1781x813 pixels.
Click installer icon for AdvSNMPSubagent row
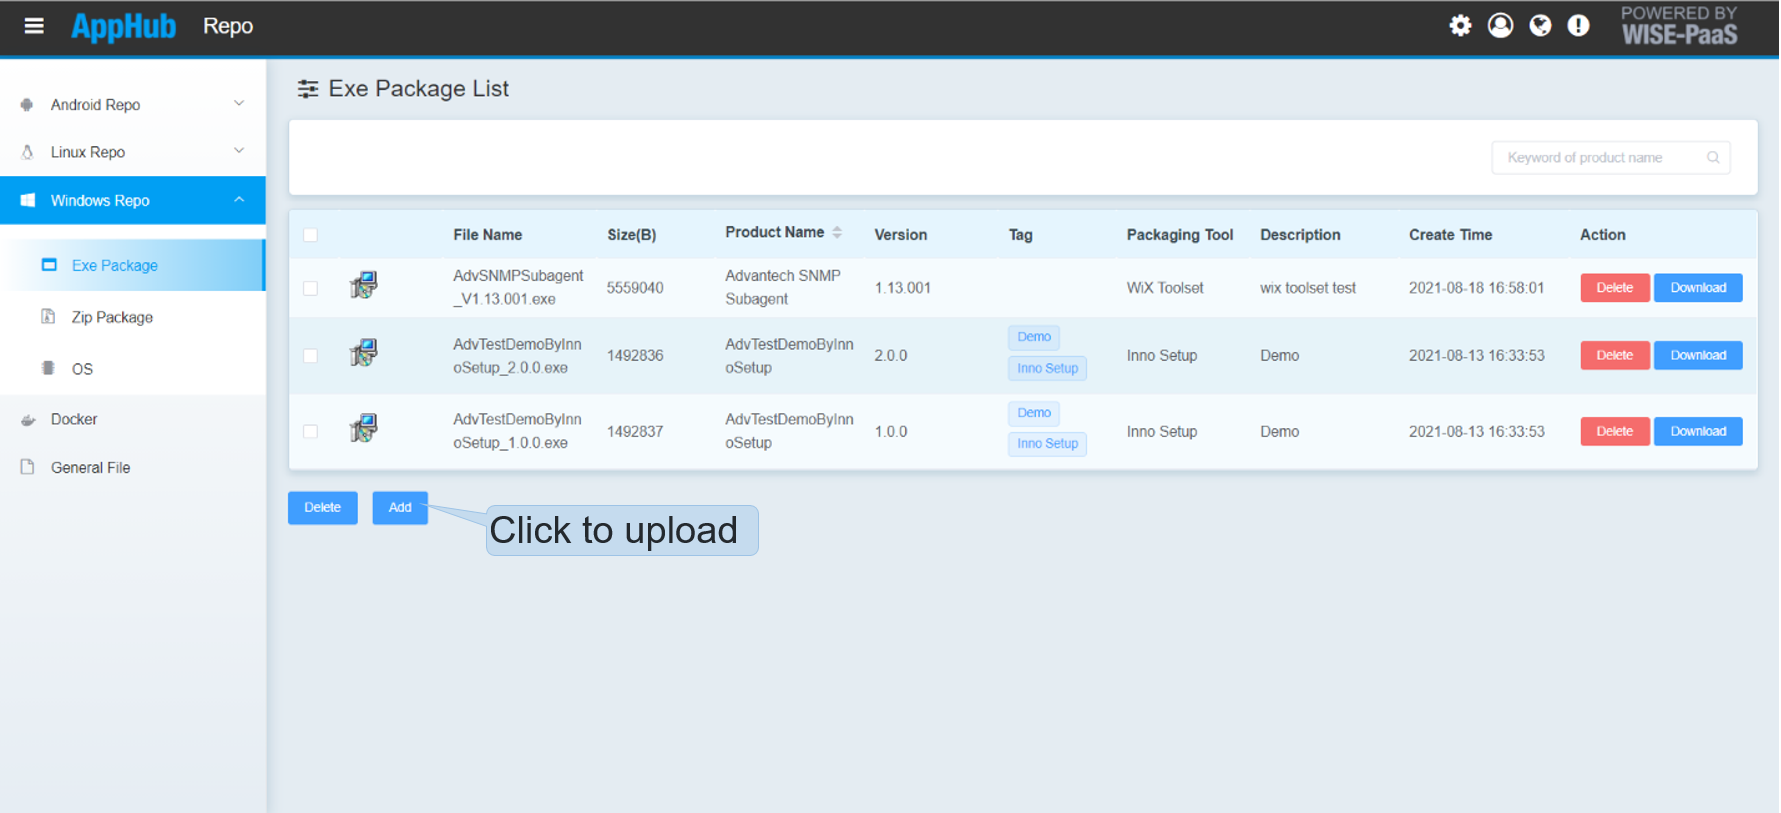[363, 286]
